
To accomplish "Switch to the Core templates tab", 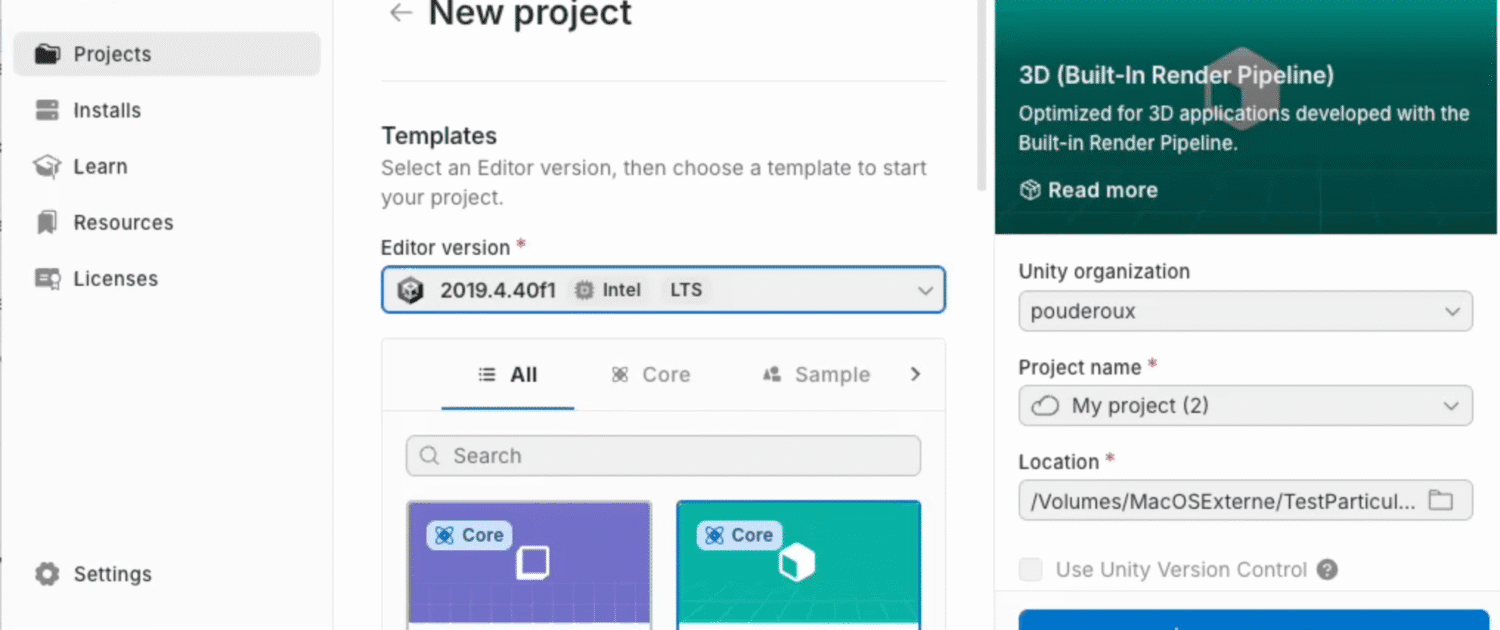I will [651, 374].
